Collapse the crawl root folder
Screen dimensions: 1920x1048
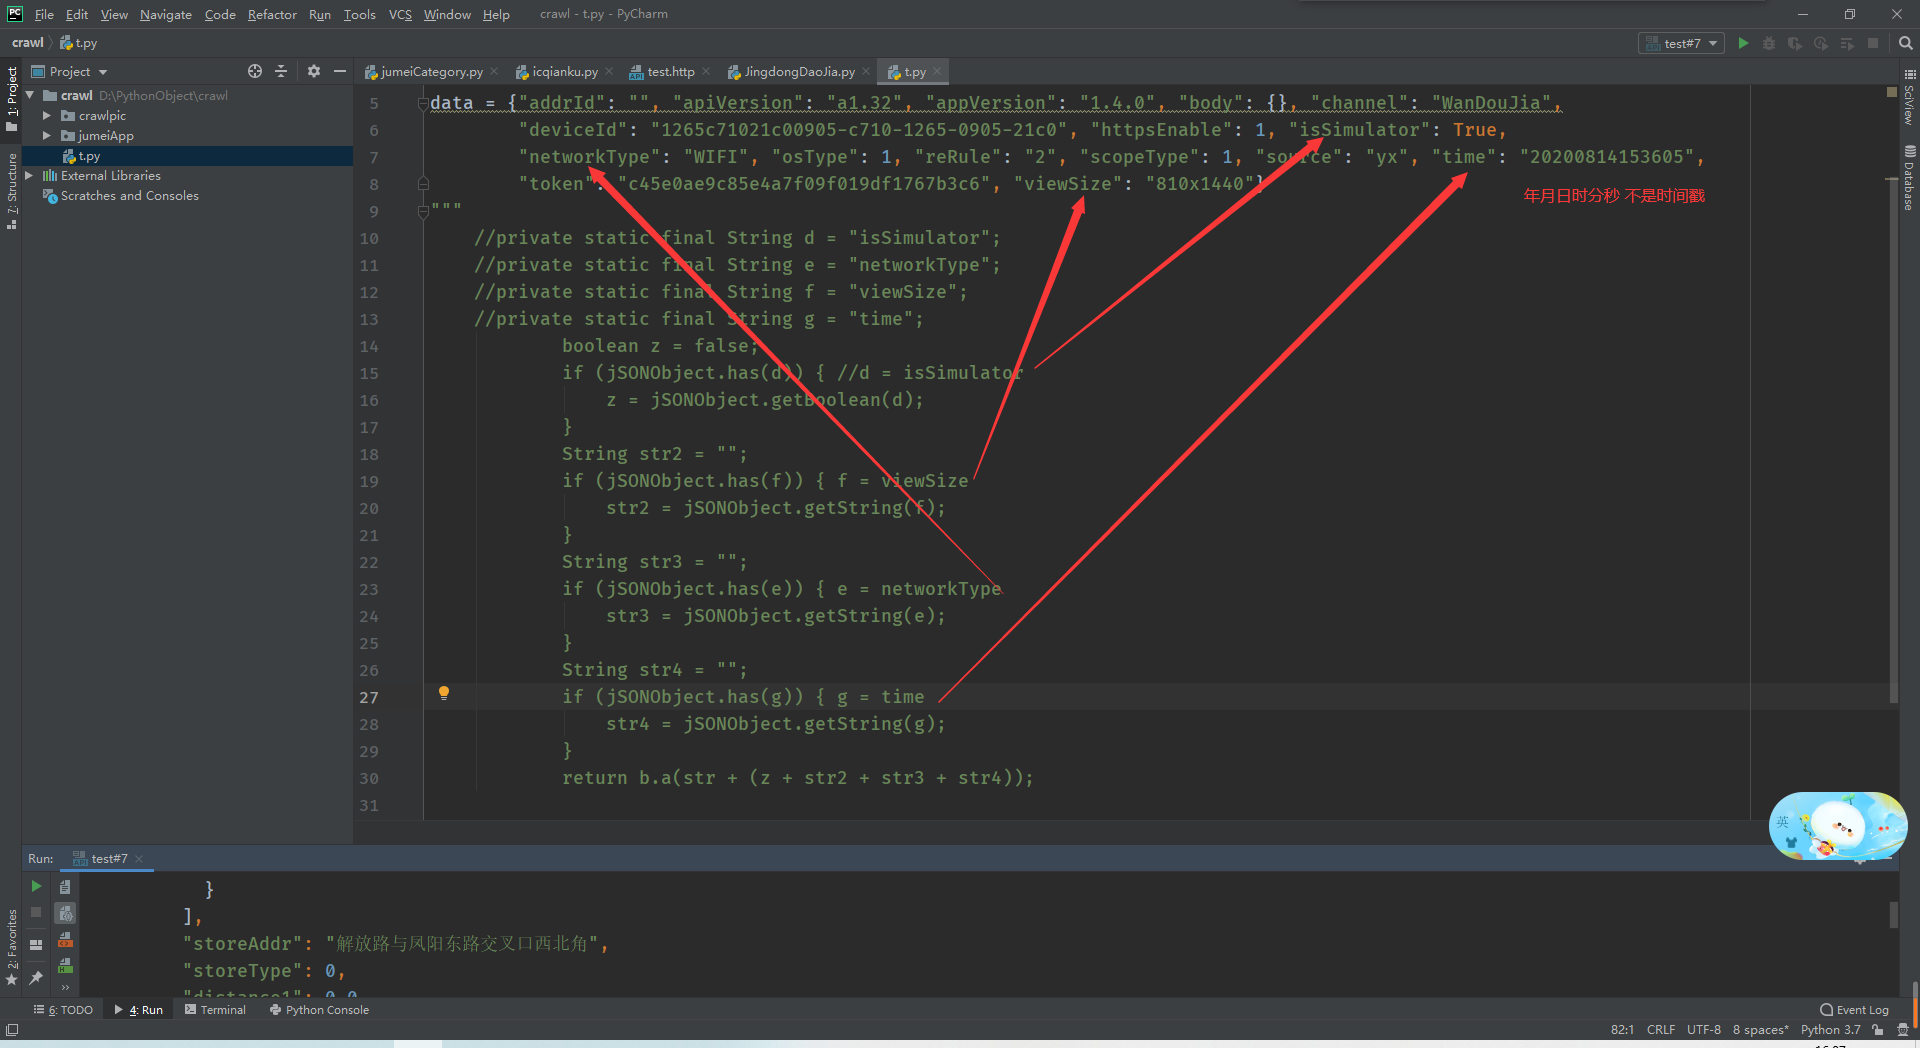30,95
